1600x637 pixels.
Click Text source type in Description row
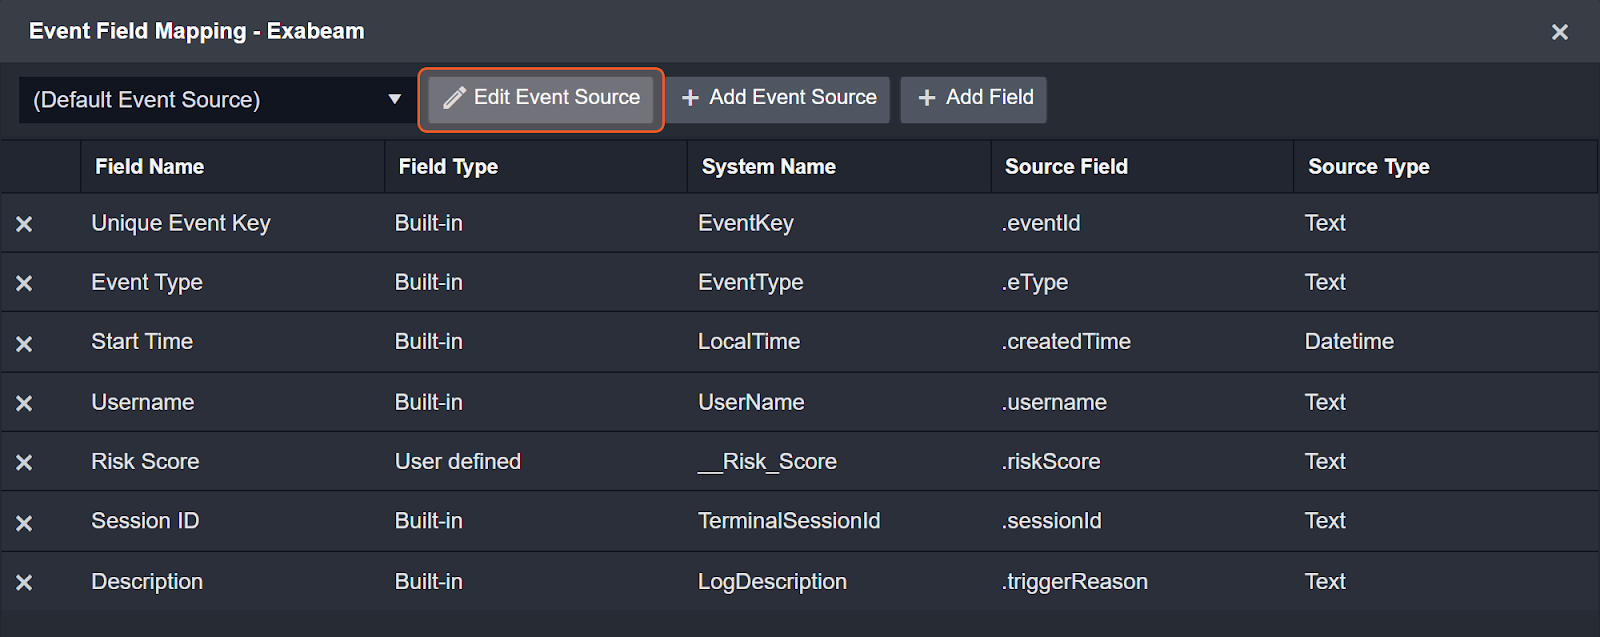(x=1325, y=581)
